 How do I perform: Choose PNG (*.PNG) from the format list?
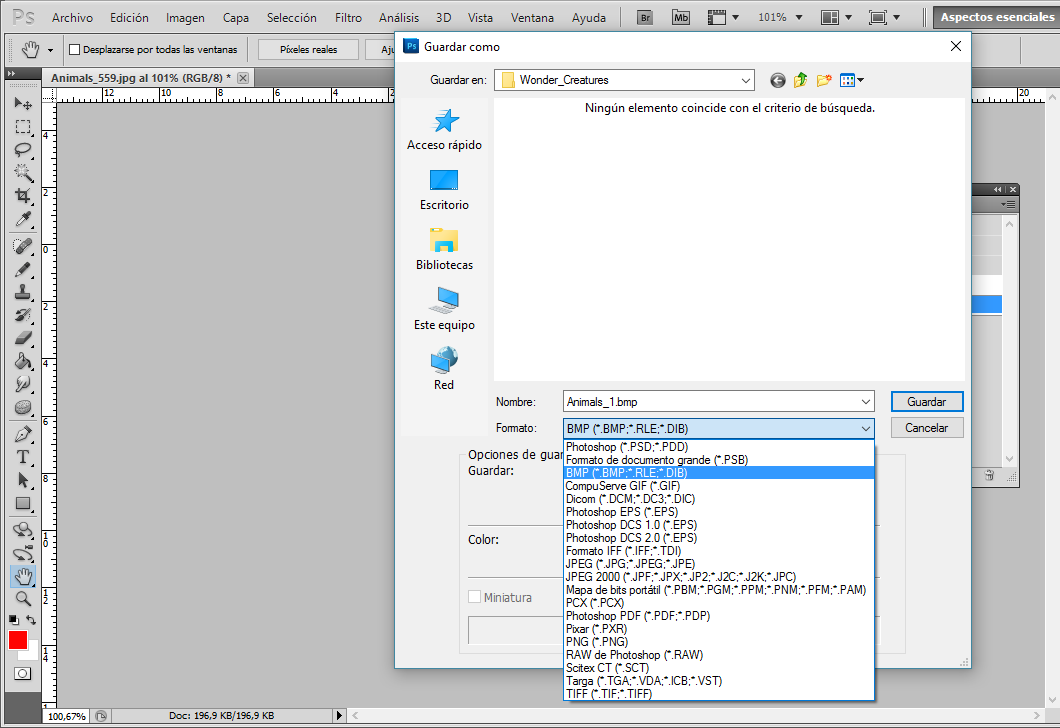pos(719,642)
